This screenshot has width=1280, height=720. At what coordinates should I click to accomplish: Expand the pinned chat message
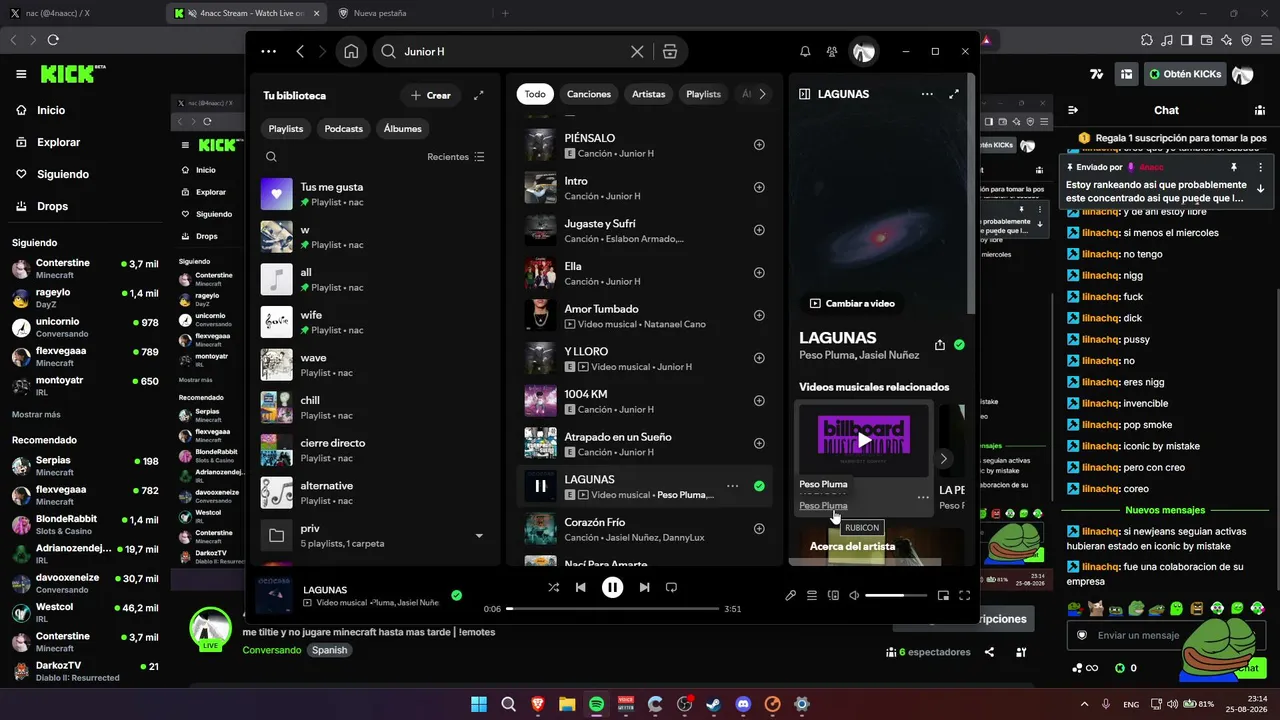(1261, 189)
